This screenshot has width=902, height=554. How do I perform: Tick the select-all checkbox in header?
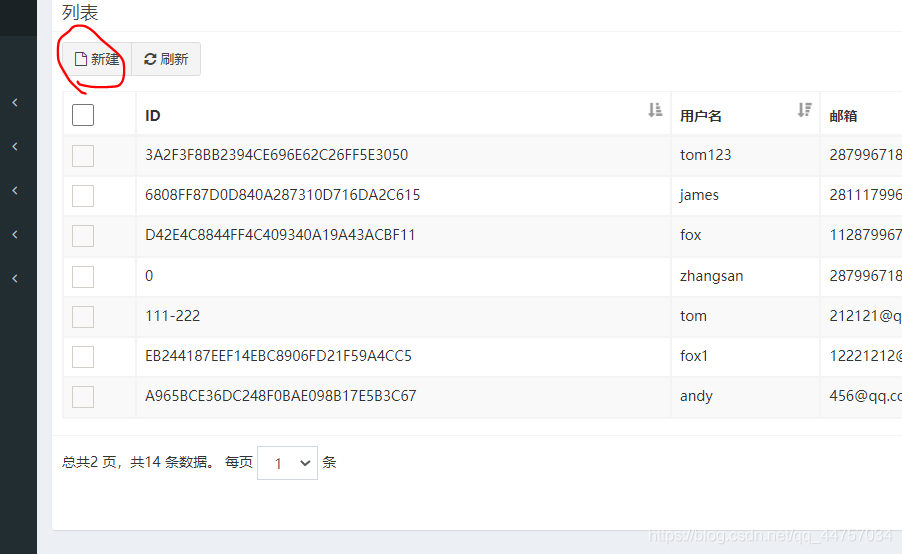83,115
